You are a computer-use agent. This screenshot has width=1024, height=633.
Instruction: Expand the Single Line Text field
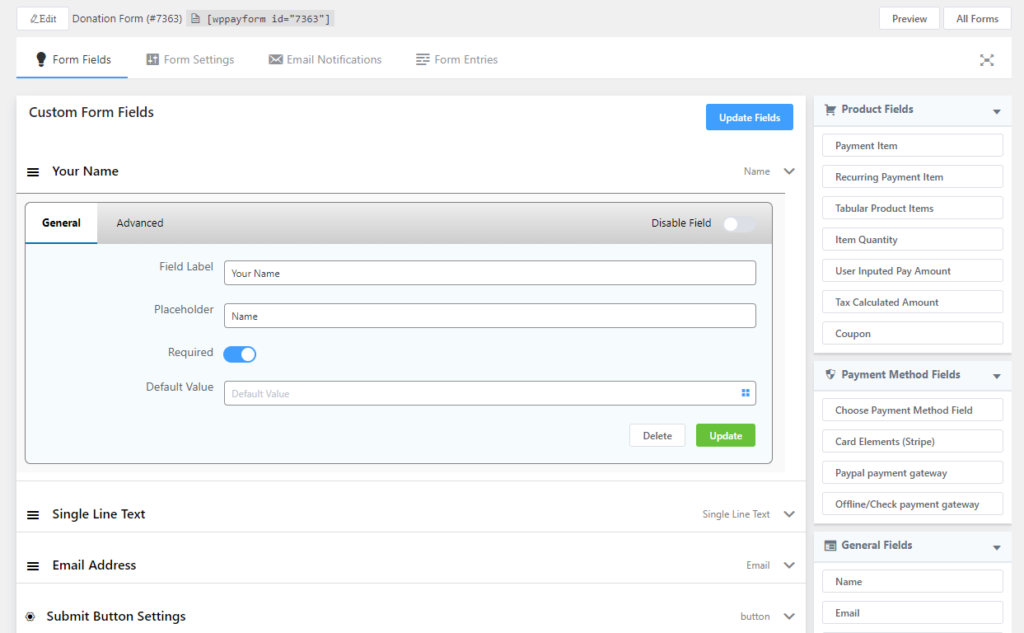tap(789, 514)
